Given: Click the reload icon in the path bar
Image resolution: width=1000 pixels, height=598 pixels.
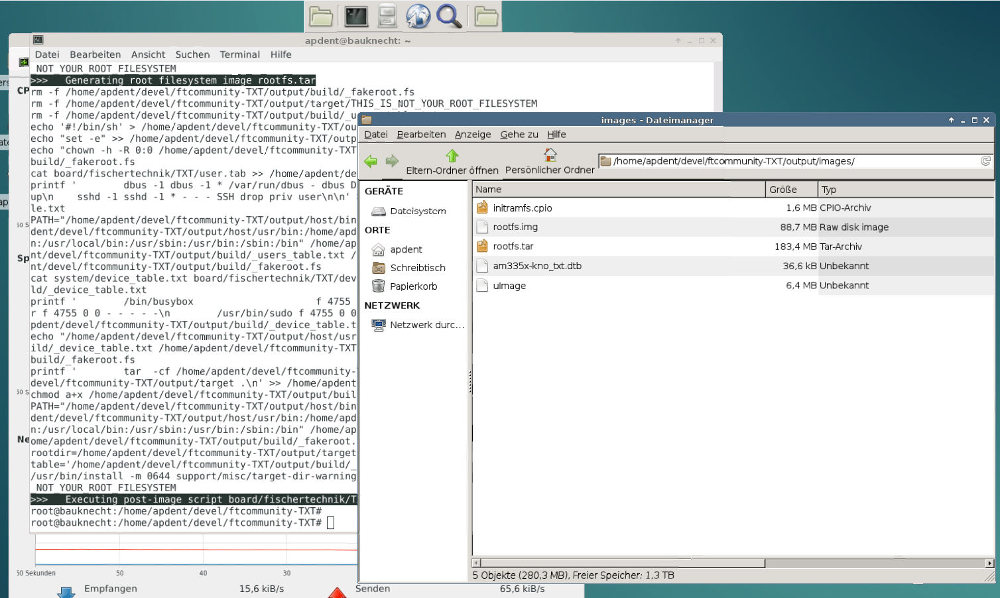Looking at the screenshot, I should tap(986, 161).
